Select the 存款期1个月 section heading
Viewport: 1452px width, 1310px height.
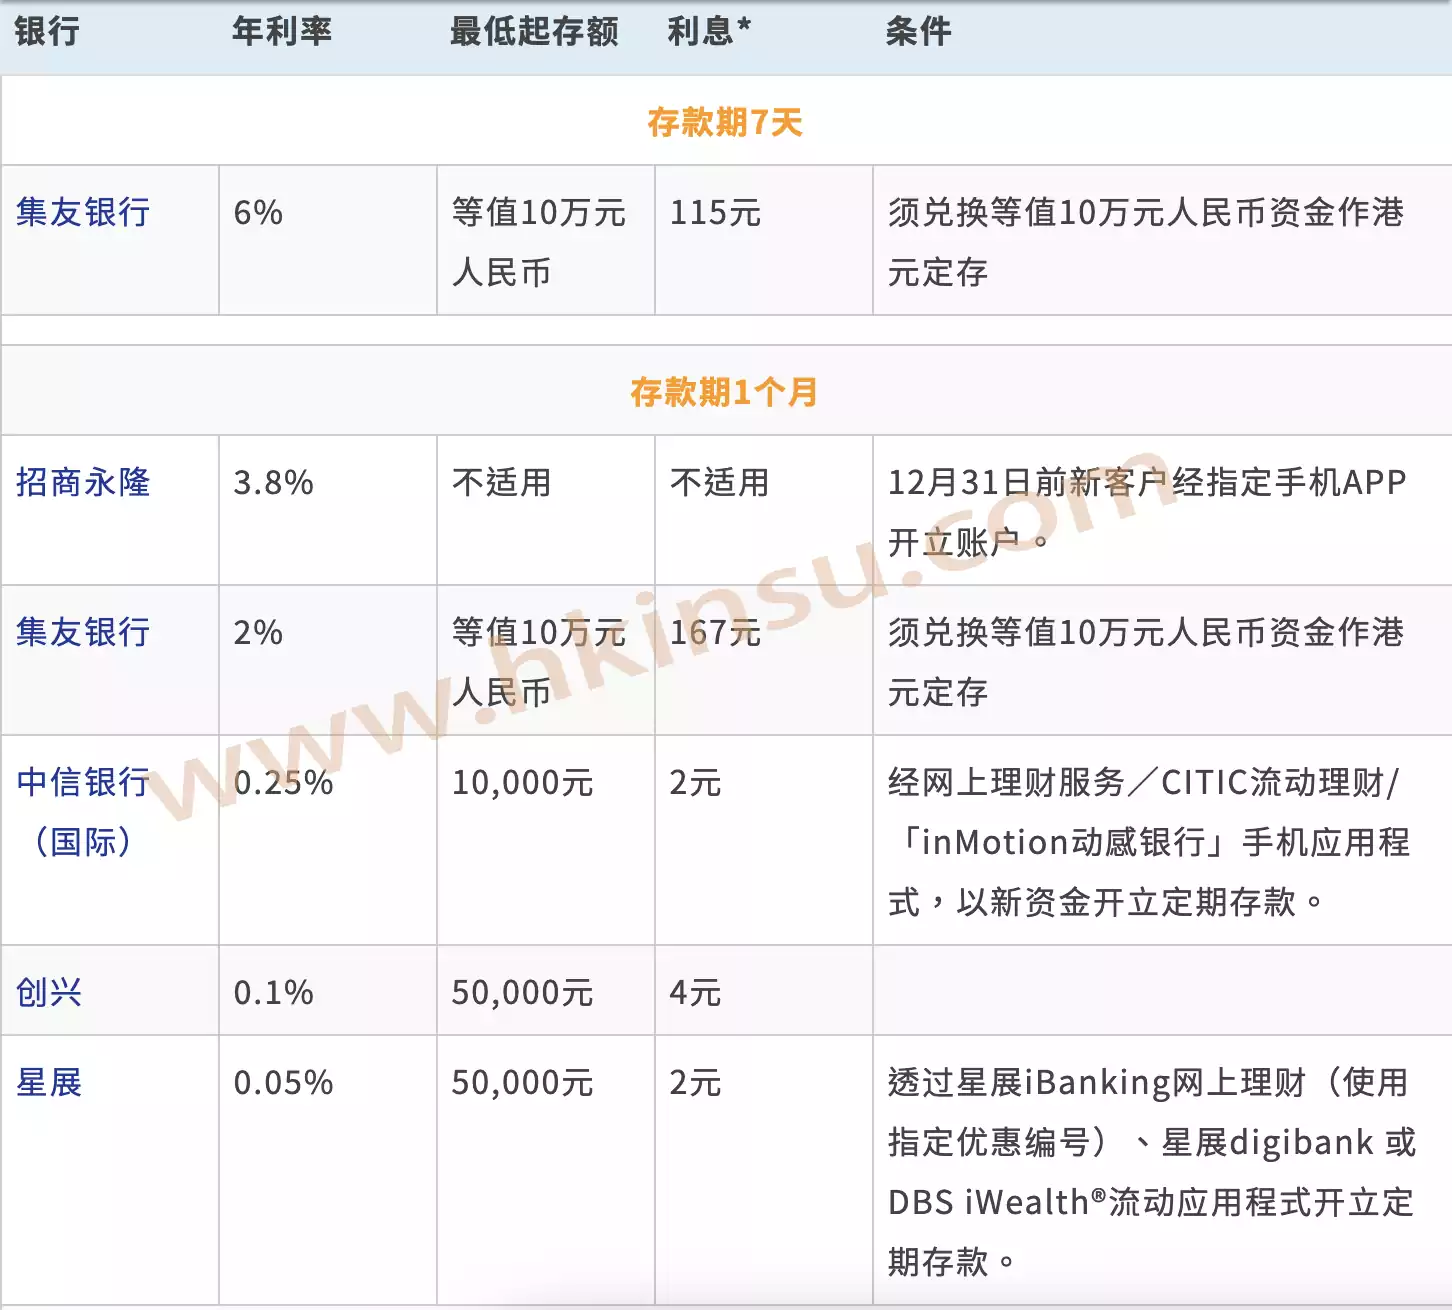[725, 392]
